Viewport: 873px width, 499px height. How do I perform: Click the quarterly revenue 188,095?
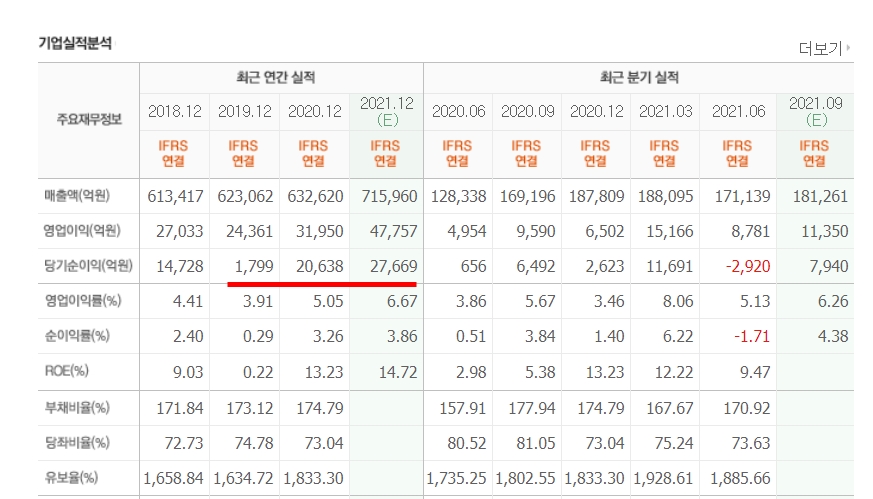pos(665,197)
